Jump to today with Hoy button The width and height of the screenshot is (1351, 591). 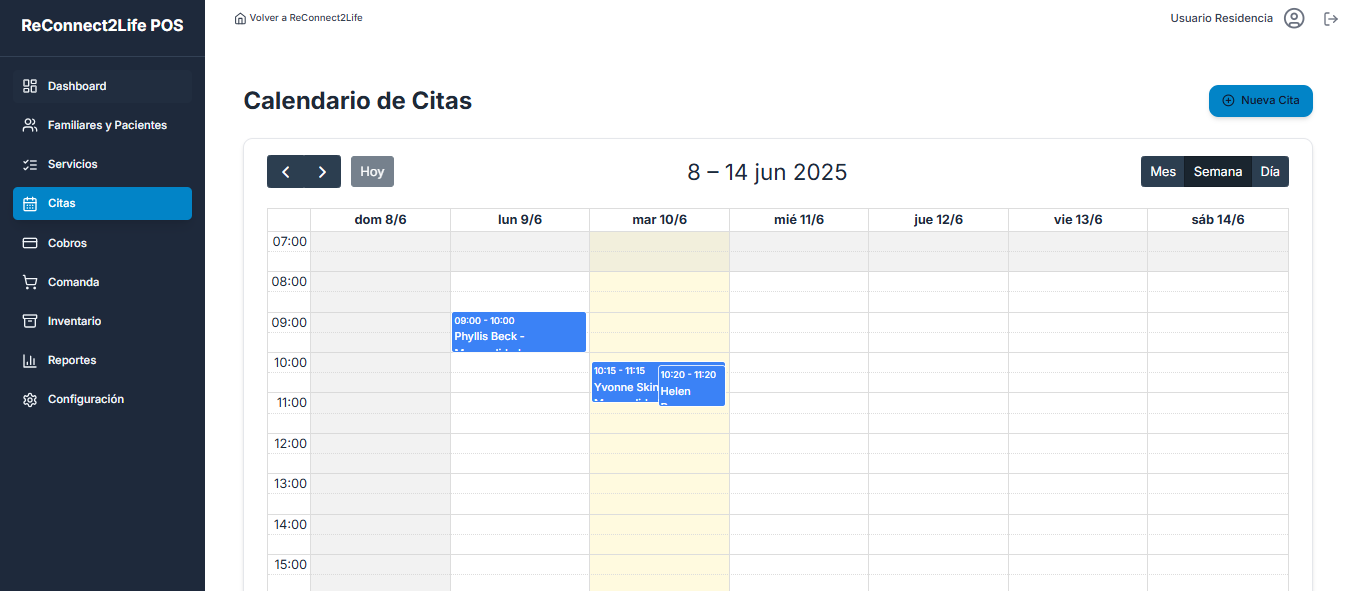[372, 171]
